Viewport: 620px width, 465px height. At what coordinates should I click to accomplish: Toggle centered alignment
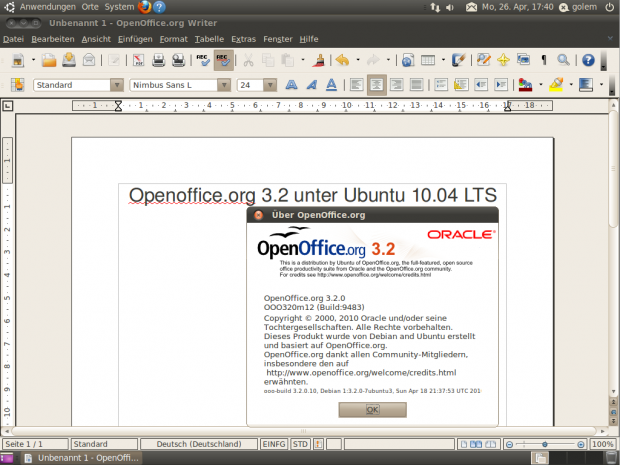pos(376,85)
